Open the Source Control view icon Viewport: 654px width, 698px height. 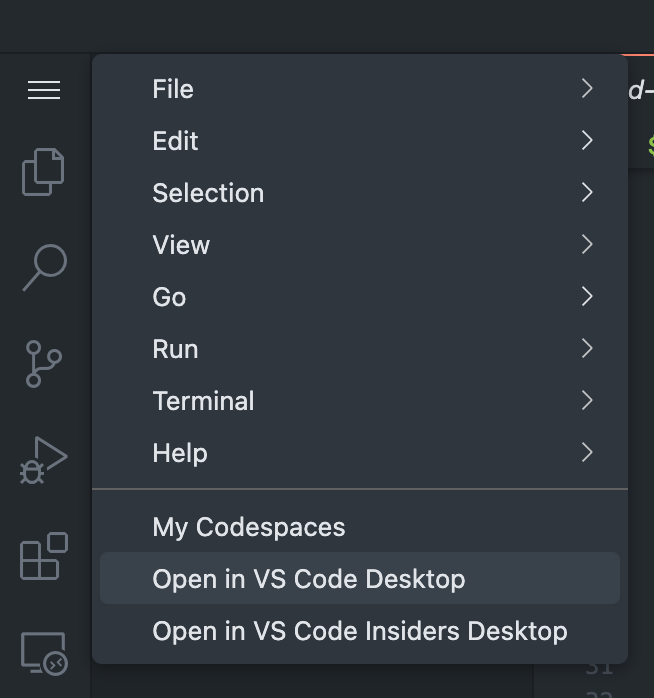click(44, 364)
